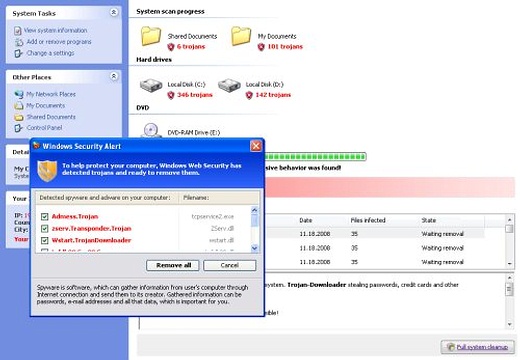Viewport: 520px width, 360px height.
Task: Click the My Network Places icon
Action: [x=19, y=94]
